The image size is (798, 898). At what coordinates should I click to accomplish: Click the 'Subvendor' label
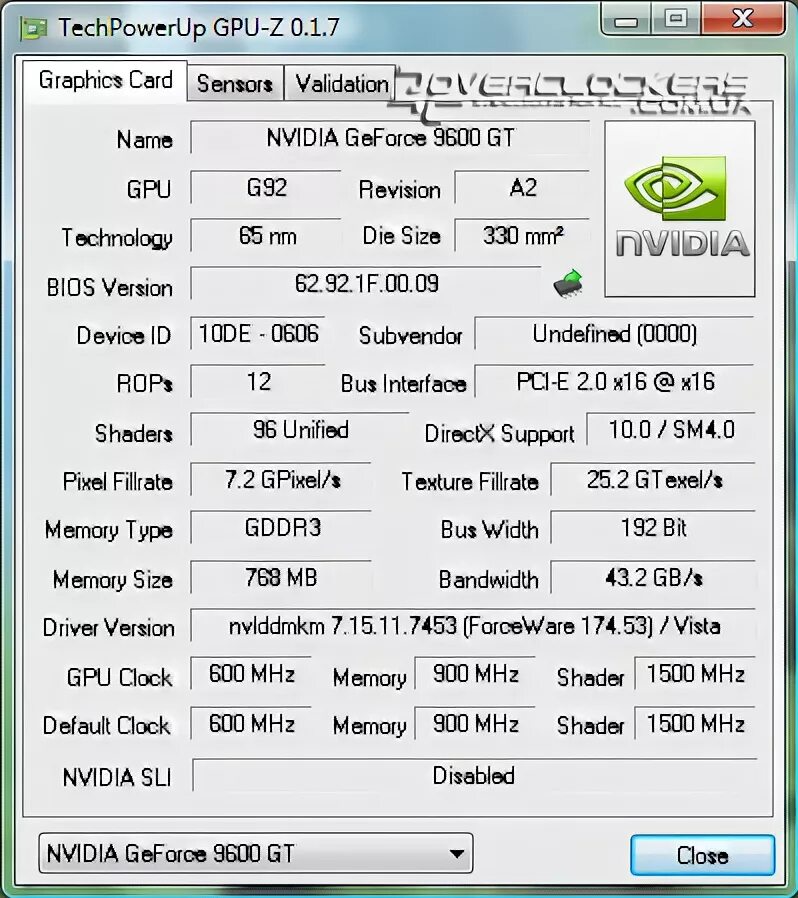point(410,336)
